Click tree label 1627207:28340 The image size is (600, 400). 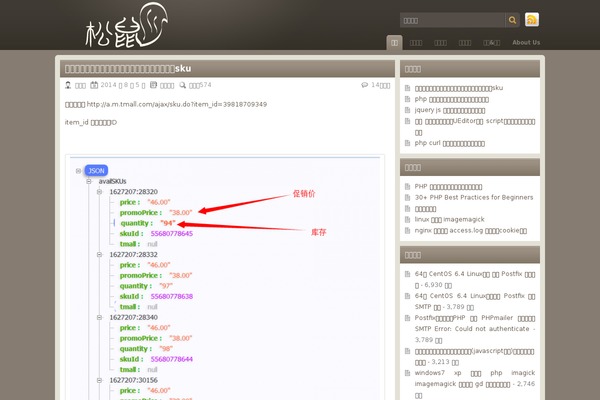click(x=134, y=317)
